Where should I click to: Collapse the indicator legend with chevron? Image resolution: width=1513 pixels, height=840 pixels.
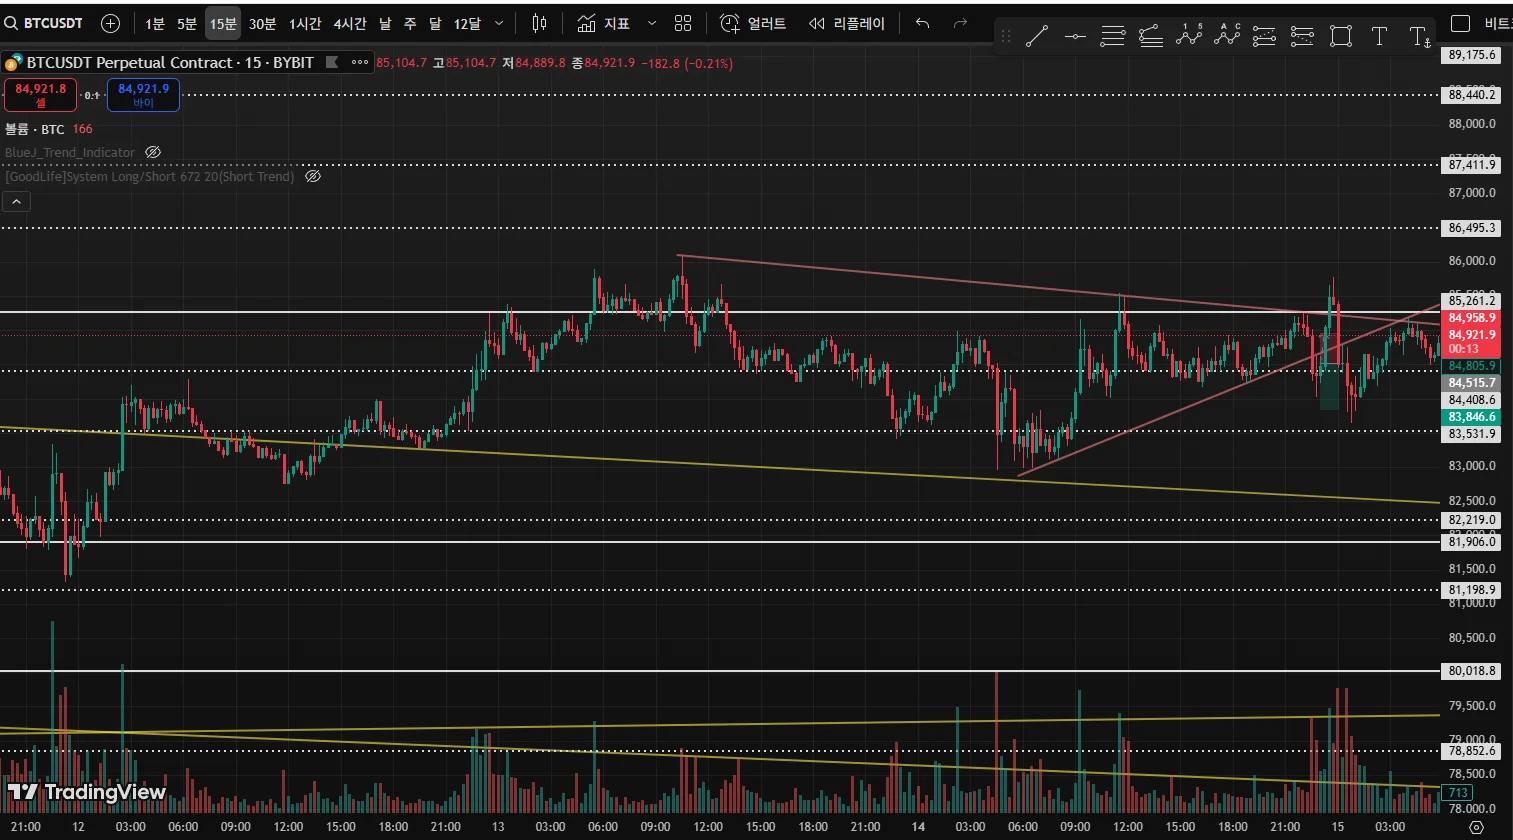click(17, 202)
